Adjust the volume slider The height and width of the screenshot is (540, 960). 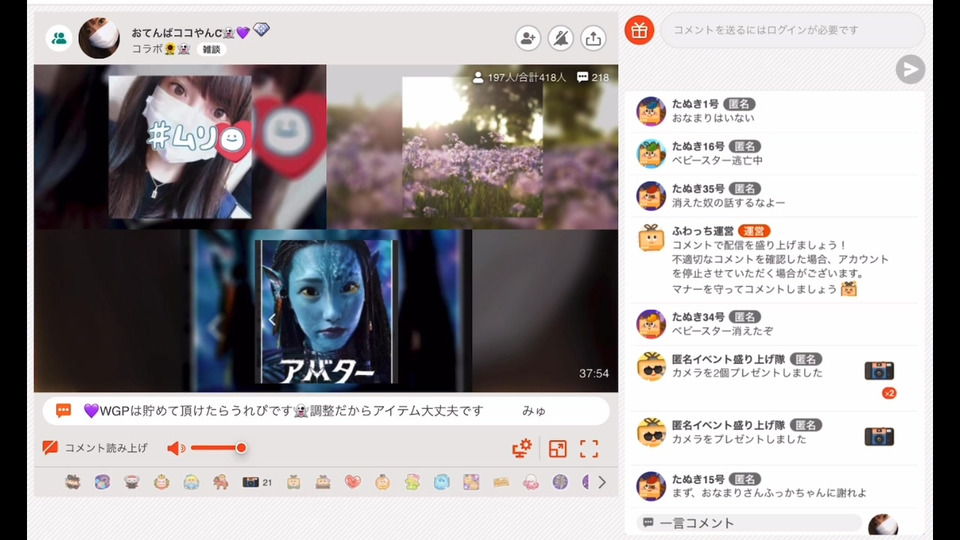[x=219, y=448]
